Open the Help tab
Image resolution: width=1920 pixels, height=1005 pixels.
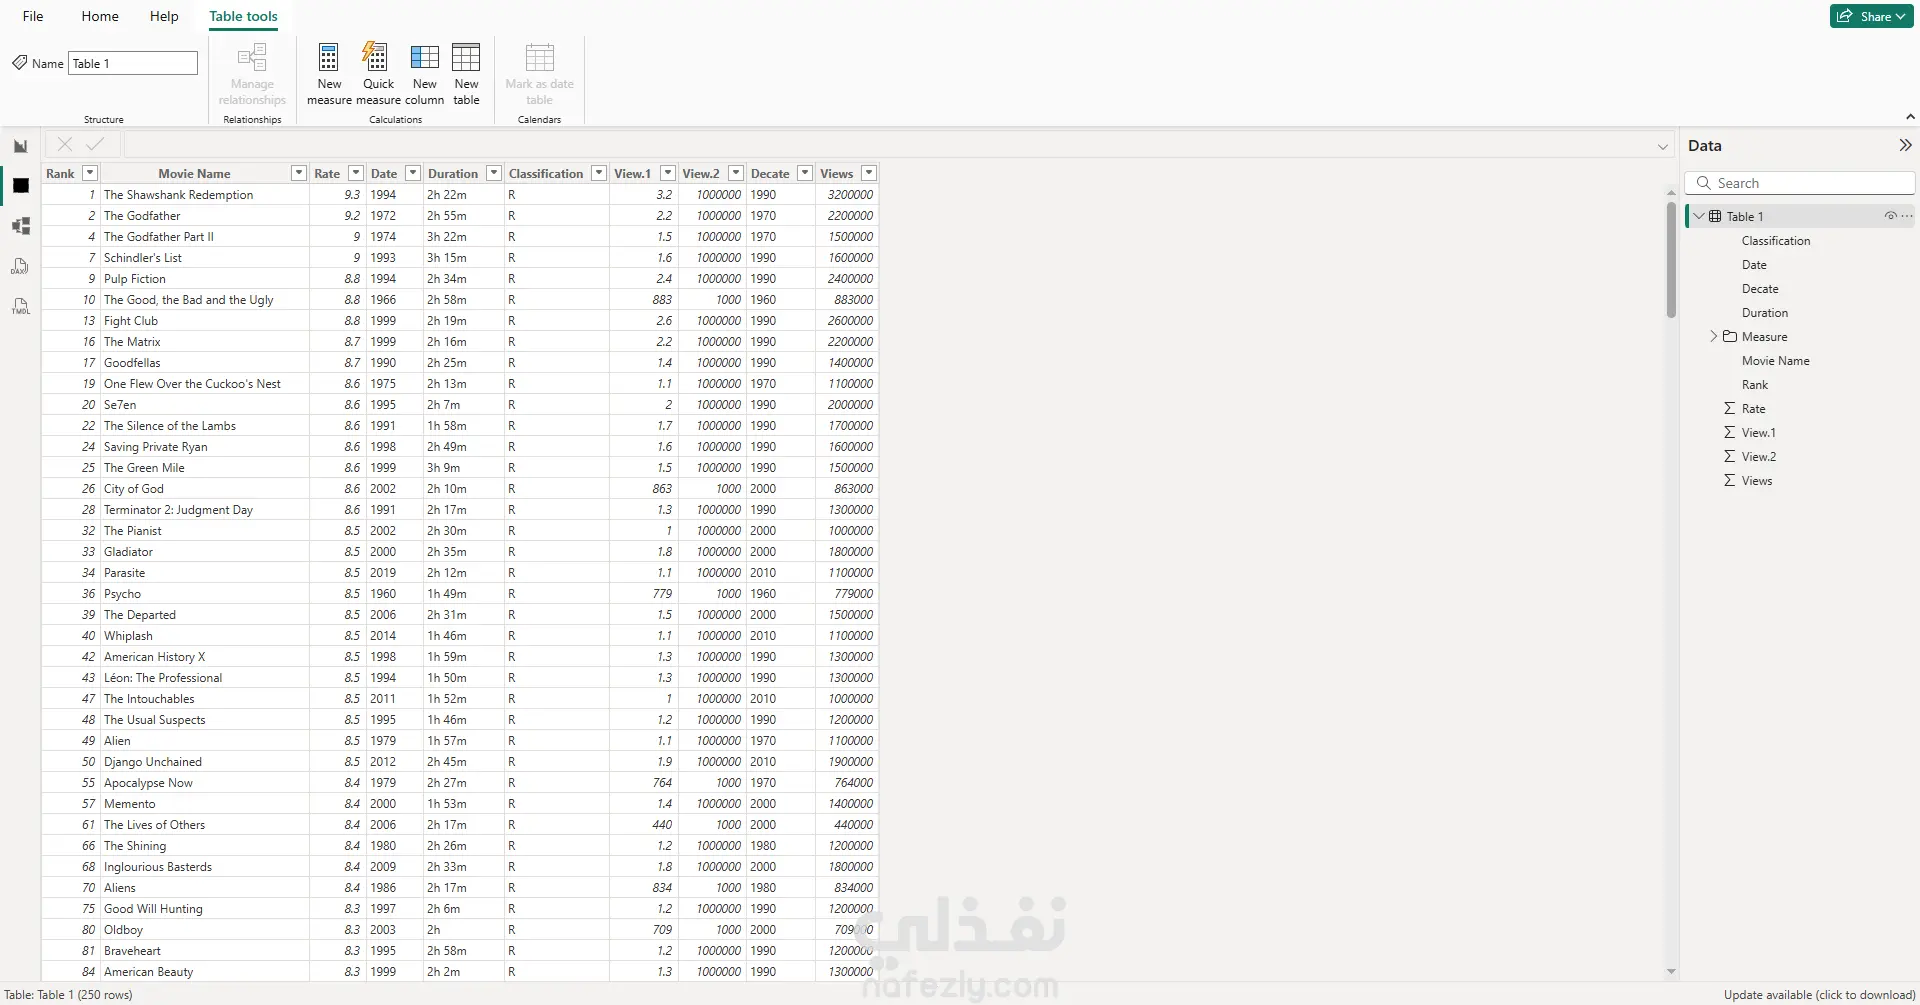point(164,16)
